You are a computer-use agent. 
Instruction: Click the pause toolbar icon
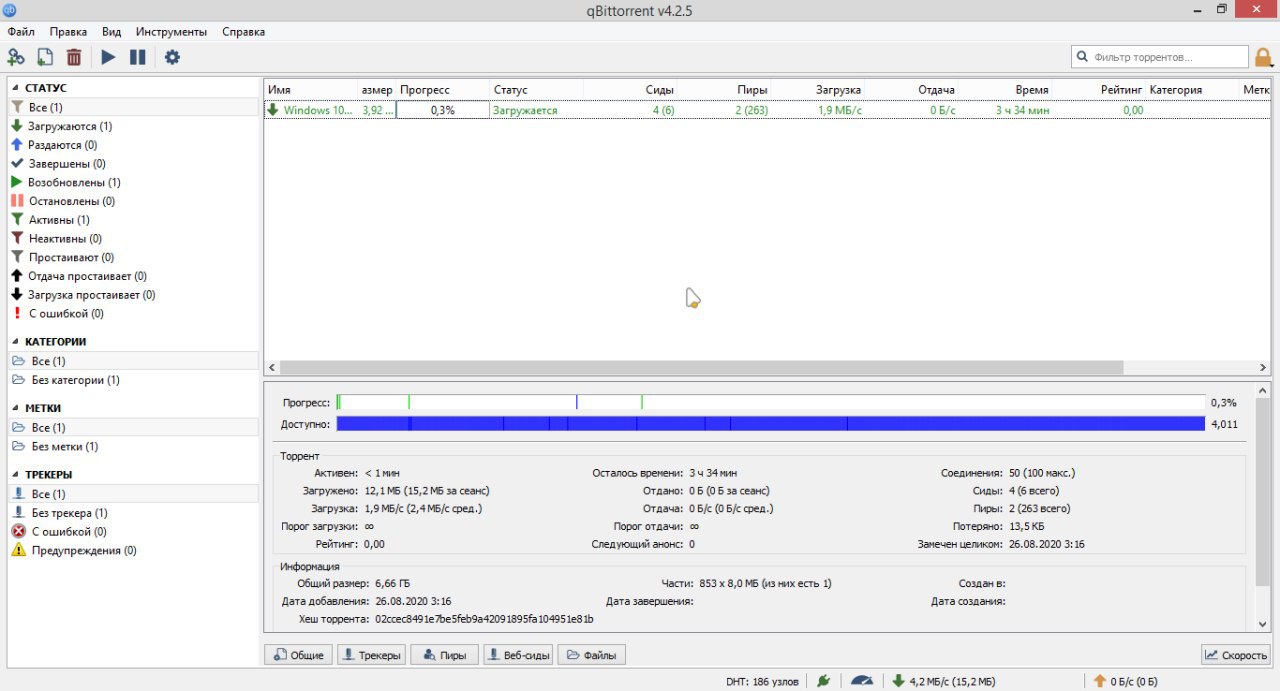138,57
